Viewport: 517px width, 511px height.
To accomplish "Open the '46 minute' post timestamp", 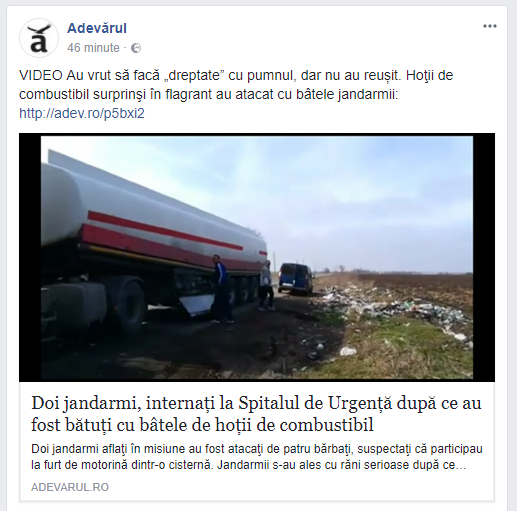I will (93, 48).
